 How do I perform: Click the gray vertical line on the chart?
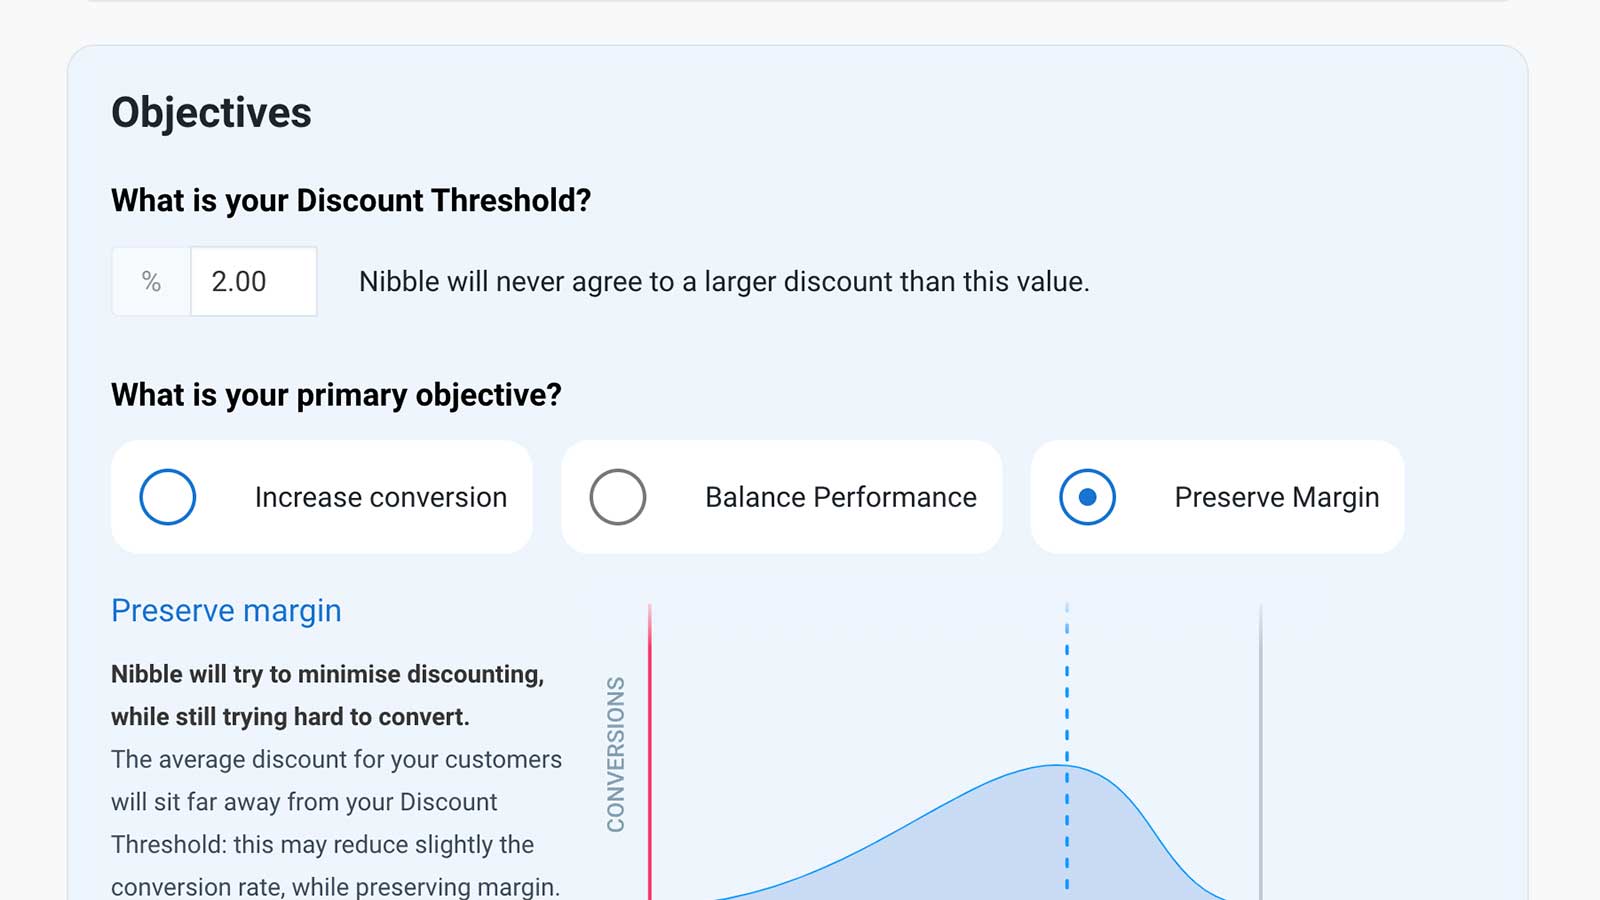(x=1261, y=750)
